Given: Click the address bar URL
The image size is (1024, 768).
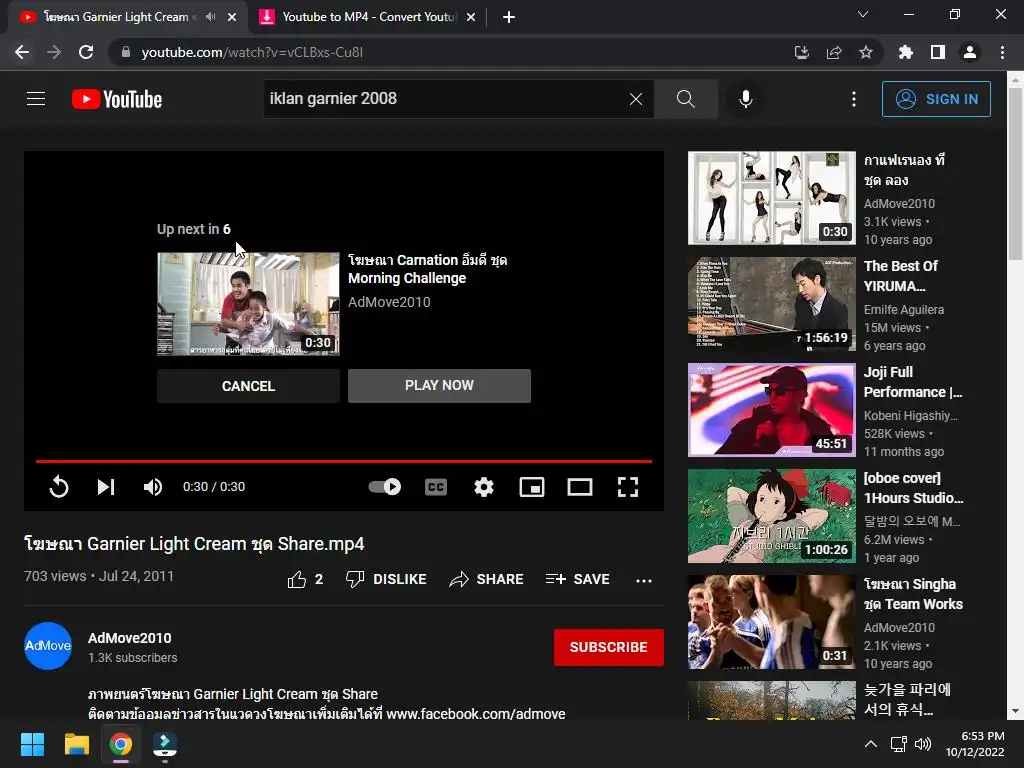Looking at the screenshot, I should coord(252,52).
